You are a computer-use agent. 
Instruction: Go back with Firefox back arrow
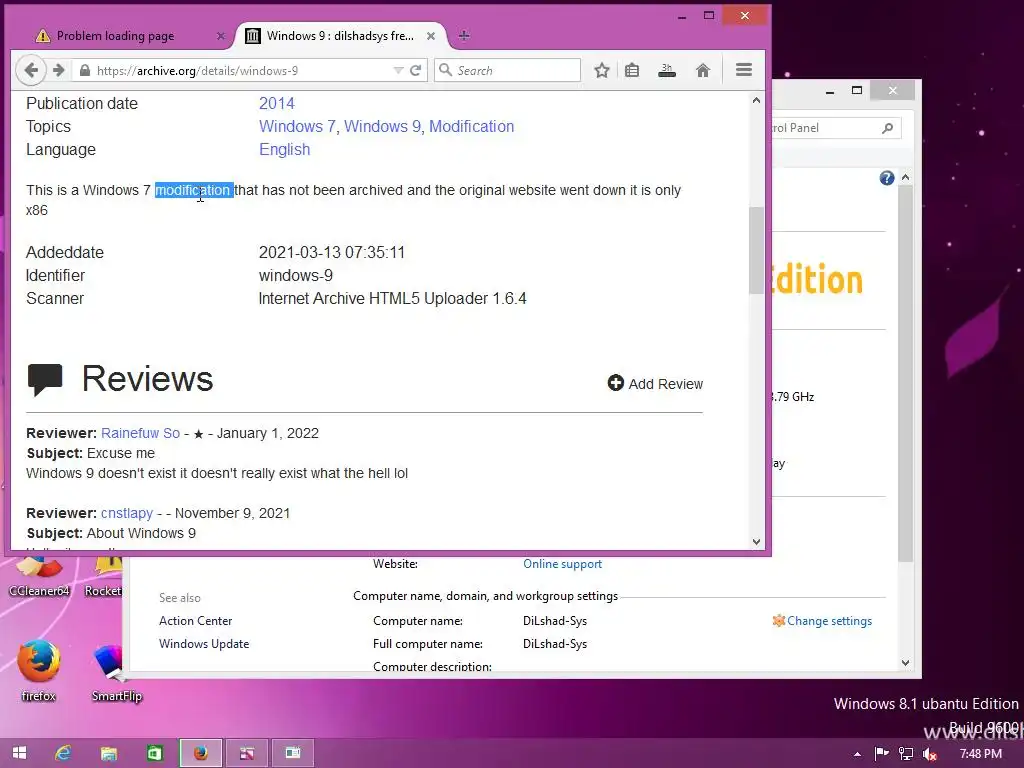click(31, 70)
